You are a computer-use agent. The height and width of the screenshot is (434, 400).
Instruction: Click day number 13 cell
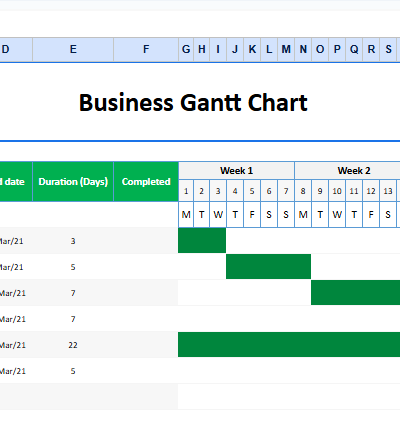[388, 191]
